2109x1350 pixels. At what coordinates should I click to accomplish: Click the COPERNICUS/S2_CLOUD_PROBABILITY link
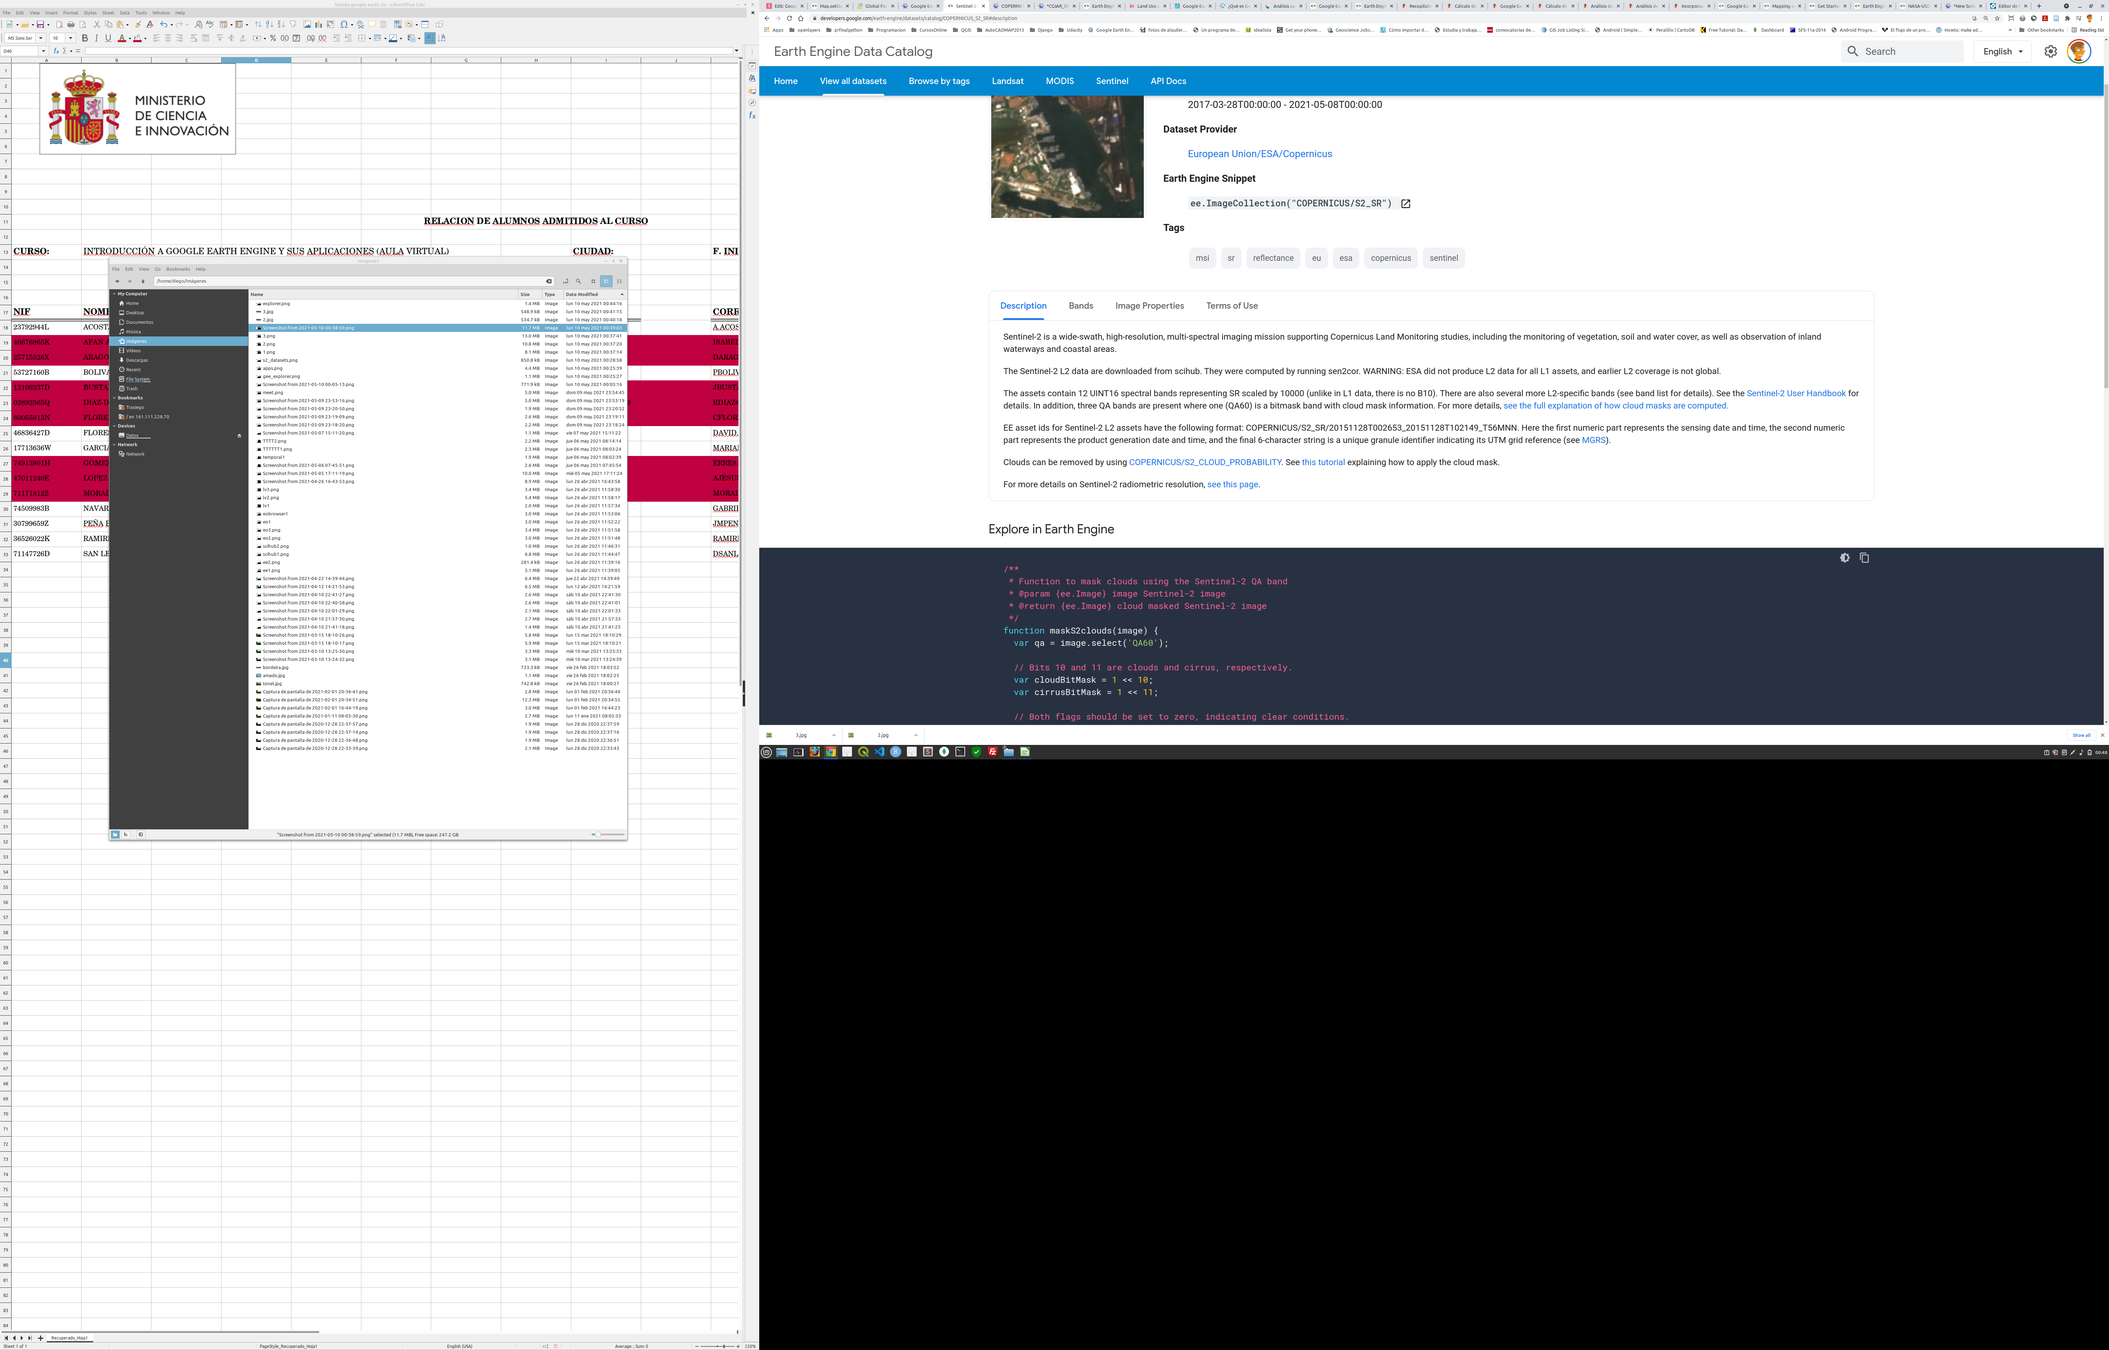tap(1204, 462)
